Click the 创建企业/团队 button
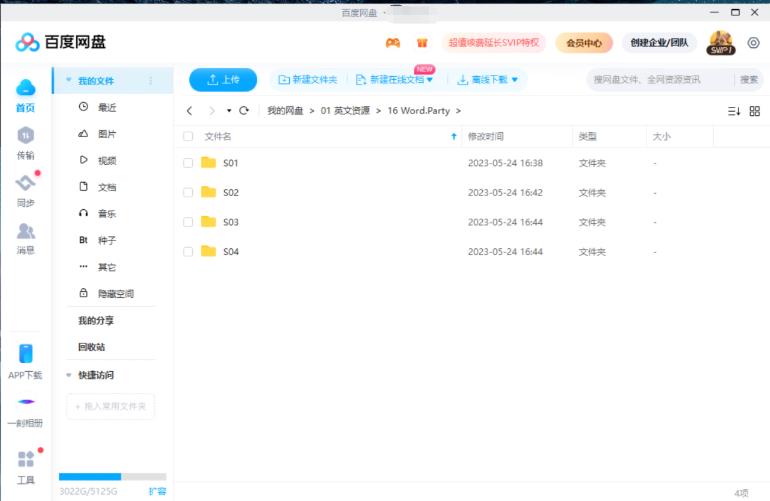770x501 pixels. tap(659, 43)
